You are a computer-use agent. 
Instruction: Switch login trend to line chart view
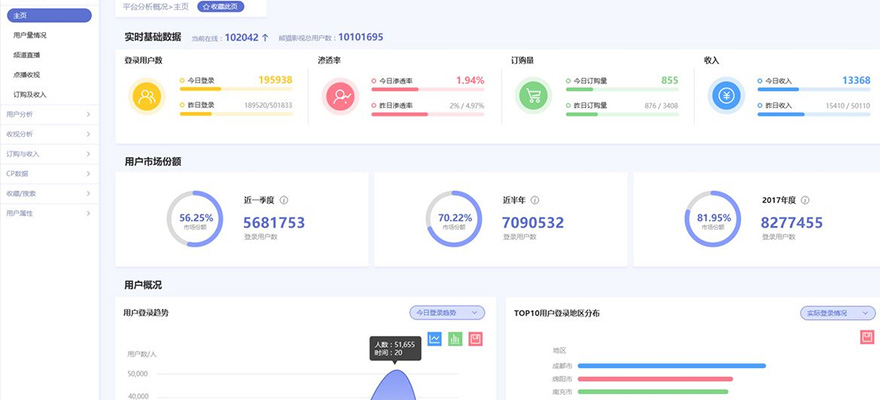click(434, 339)
